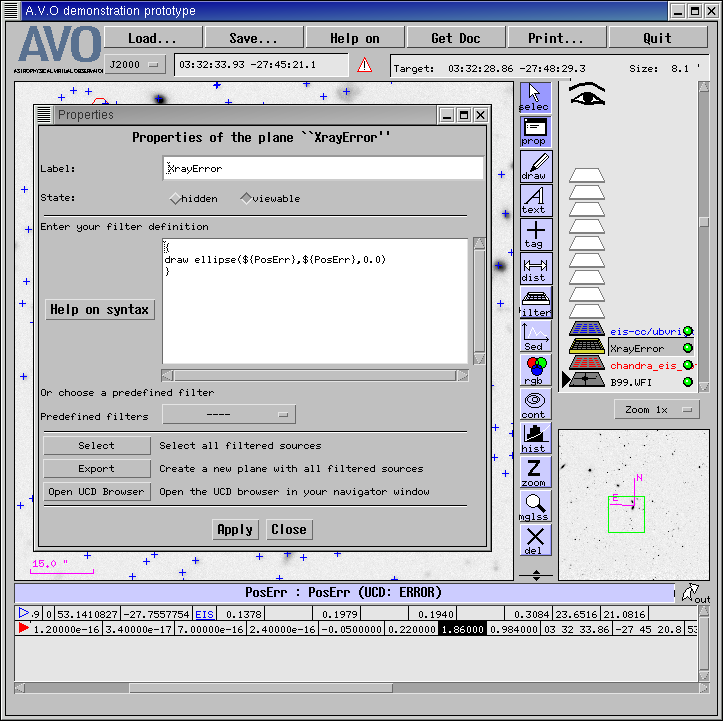
Task: Open the J2000 coordinate frame dropdown
Action: (137, 65)
